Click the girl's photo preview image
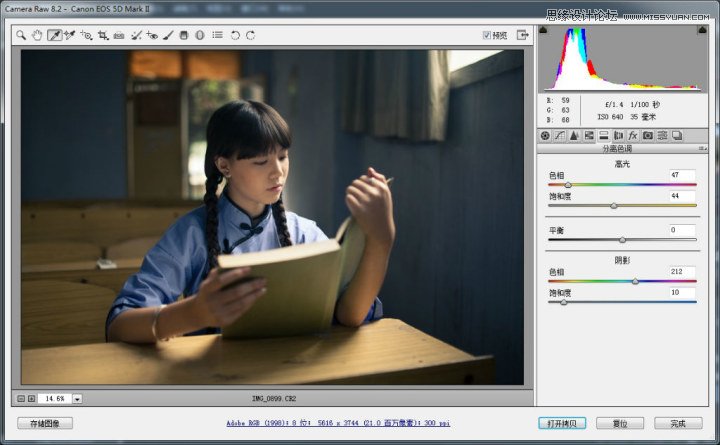 (x=272, y=217)
